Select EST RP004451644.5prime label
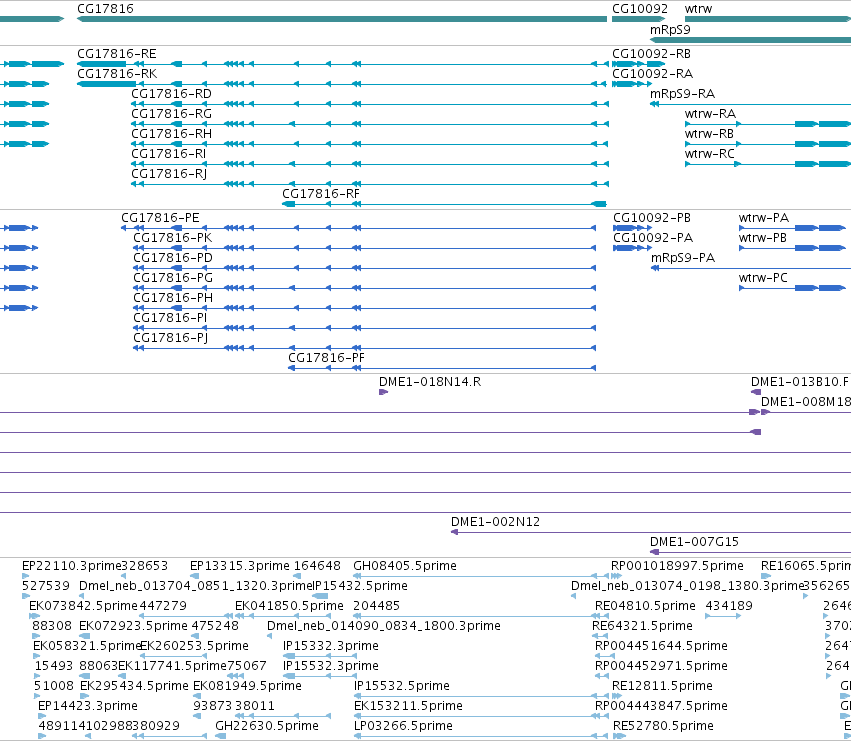851x741 pixels. pos(662,646)
